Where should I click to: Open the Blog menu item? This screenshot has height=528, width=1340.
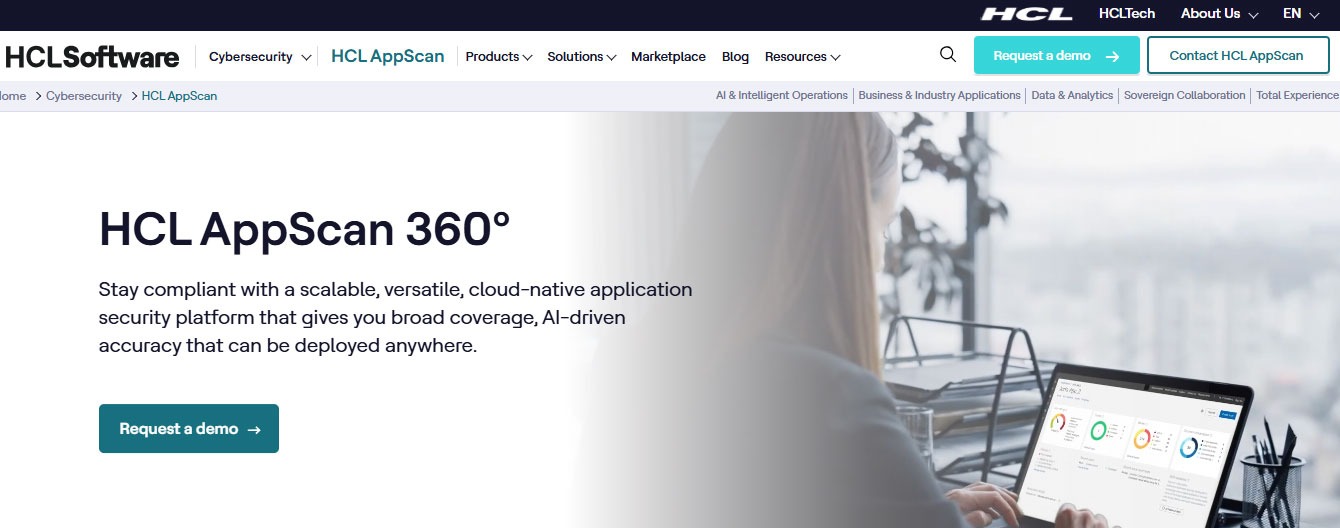[735, 57]
